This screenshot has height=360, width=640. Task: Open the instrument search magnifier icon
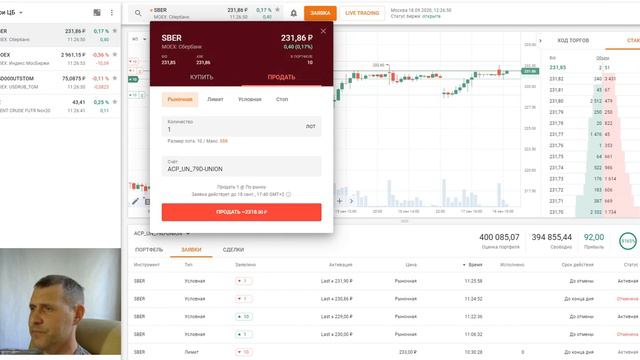point(138,13)
